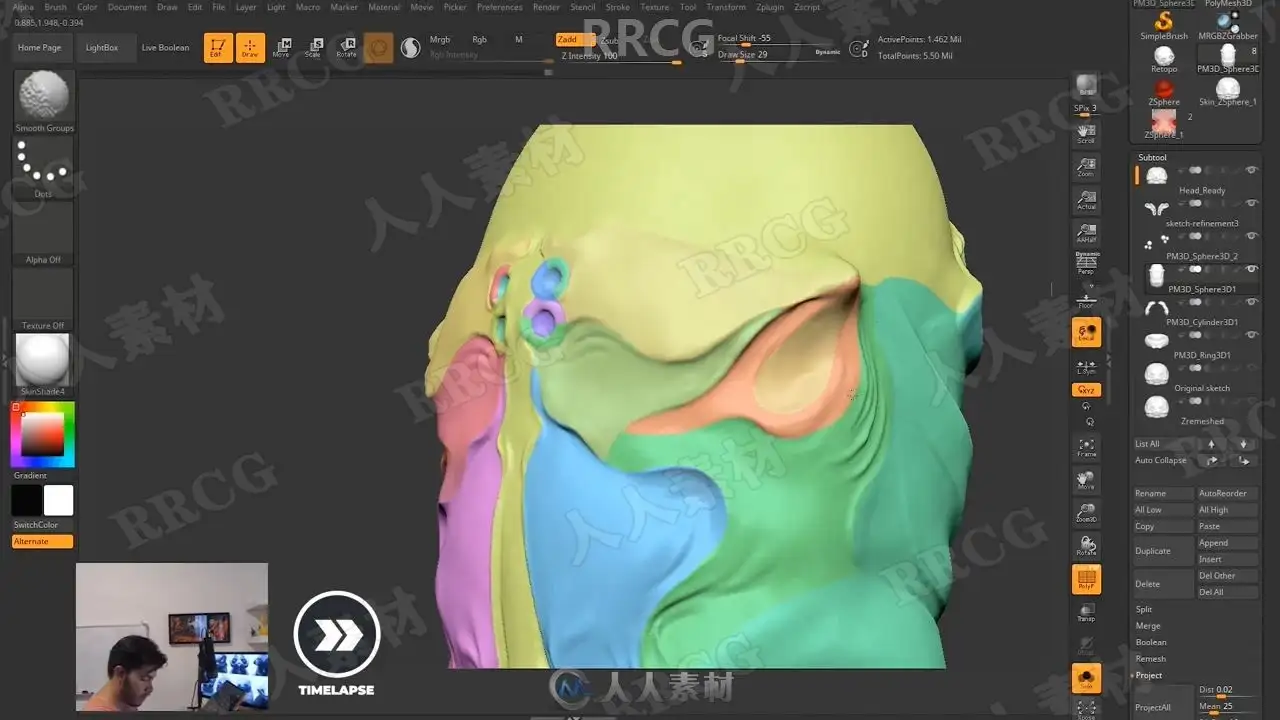Image resolution: width=1280 pixels, height=720 pixels.
Task: Open the Document menu
Action: click(x=127, y=7)
